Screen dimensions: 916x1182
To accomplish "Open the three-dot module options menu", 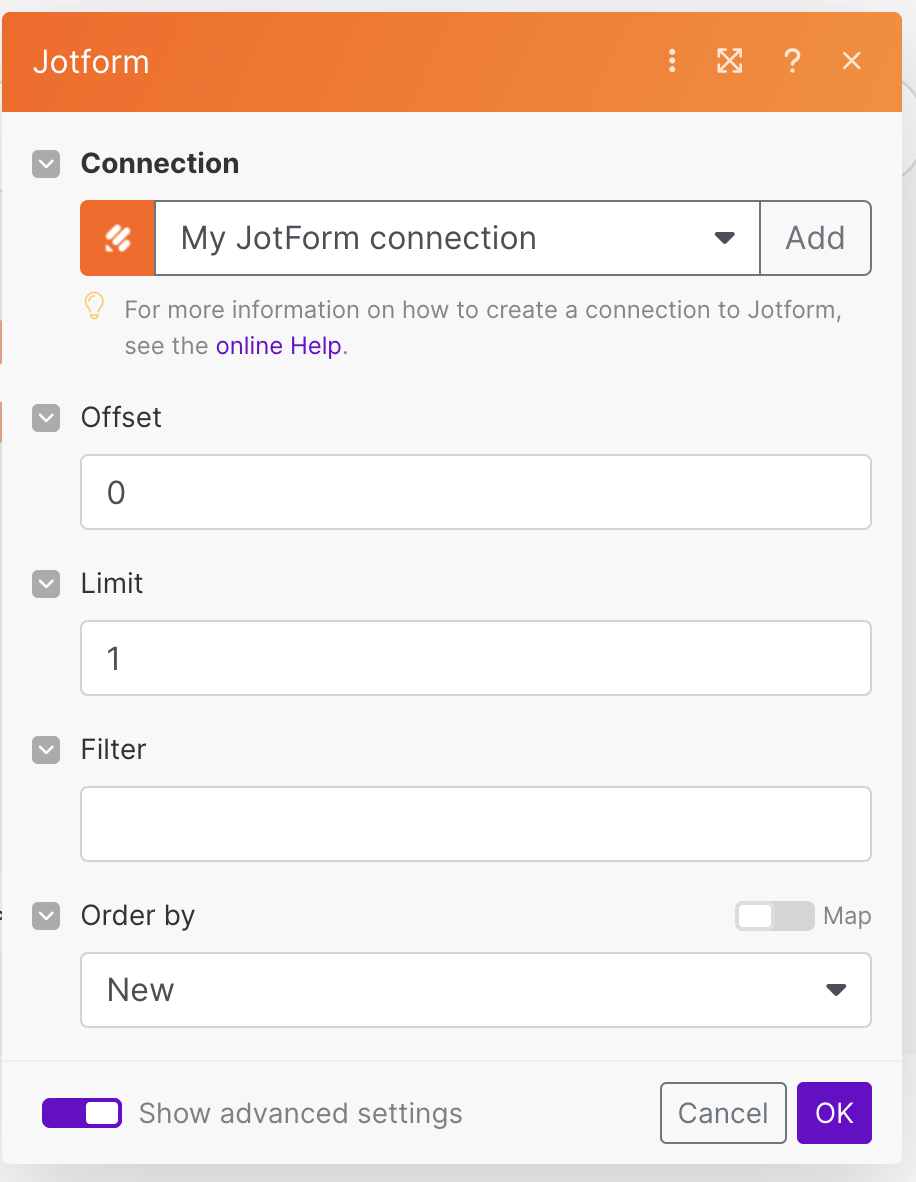I will 672,62.
